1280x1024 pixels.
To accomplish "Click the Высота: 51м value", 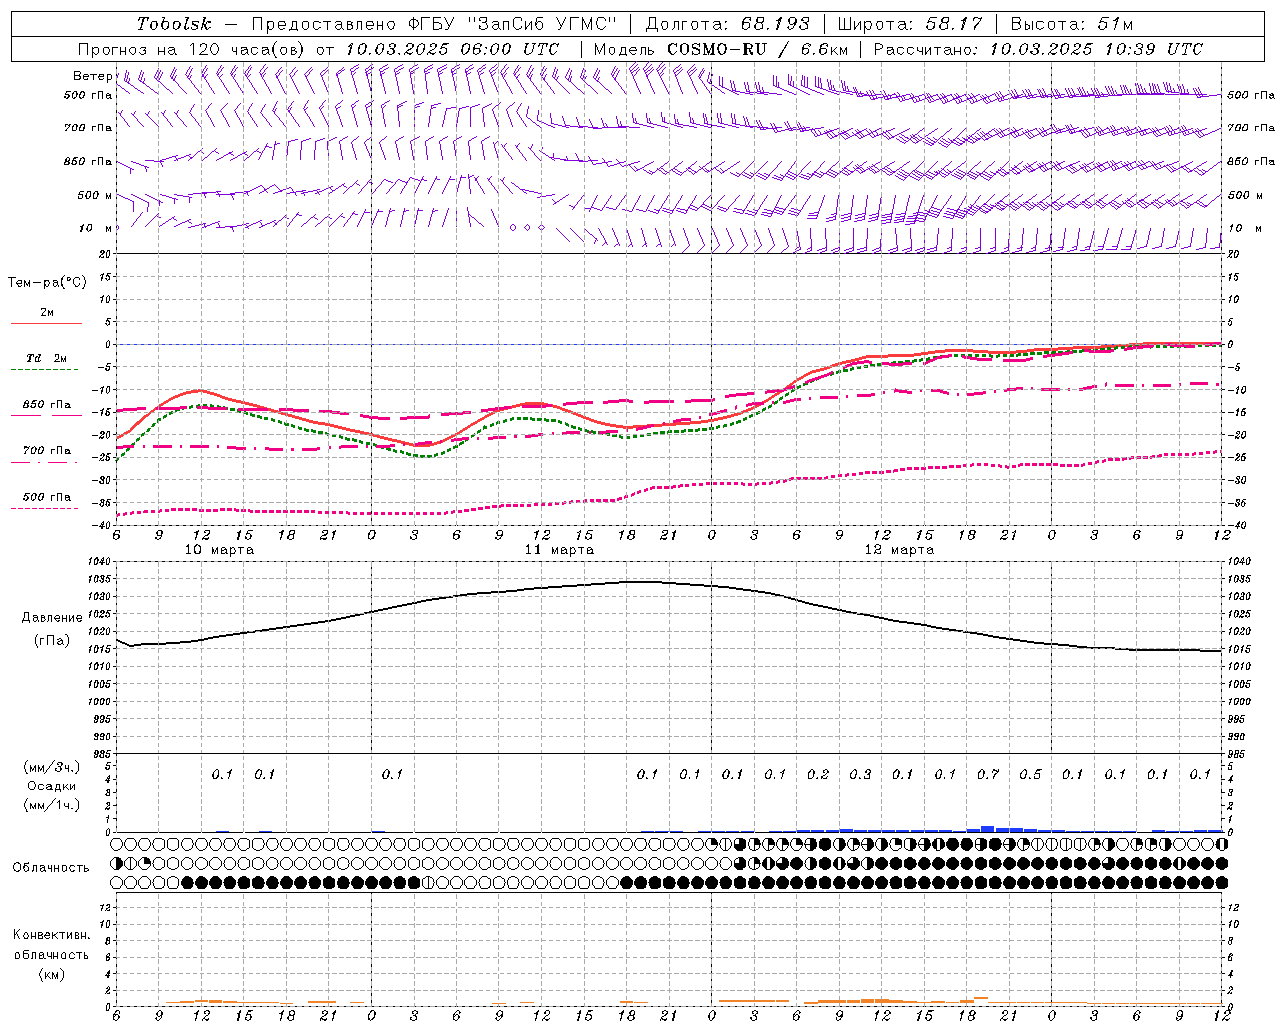I will pos(1072,24).
